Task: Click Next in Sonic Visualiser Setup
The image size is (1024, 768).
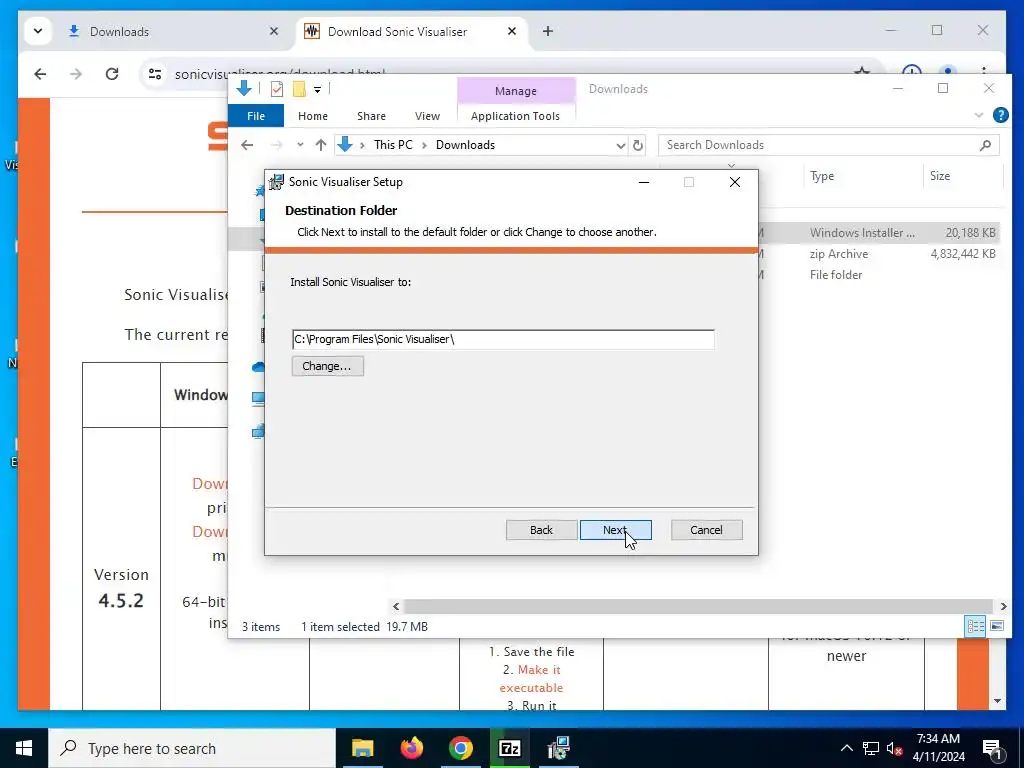Action: click(x=615, y=530)
